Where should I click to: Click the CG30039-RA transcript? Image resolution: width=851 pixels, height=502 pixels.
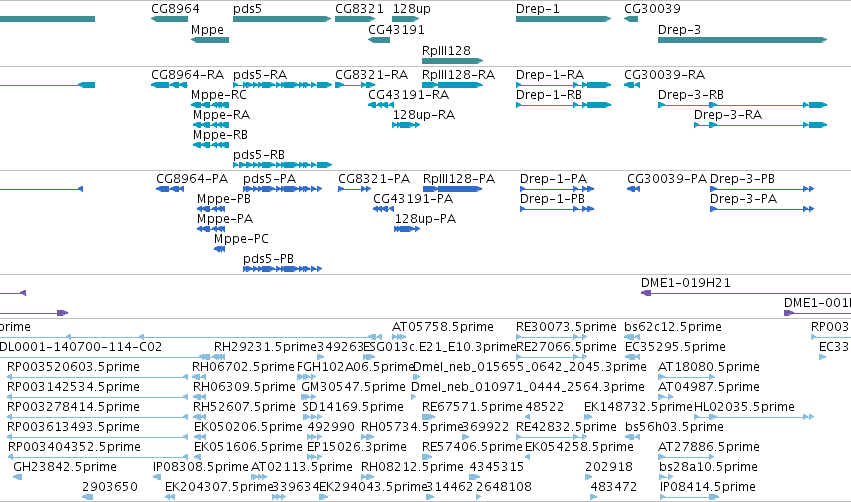tap(632, 85)
